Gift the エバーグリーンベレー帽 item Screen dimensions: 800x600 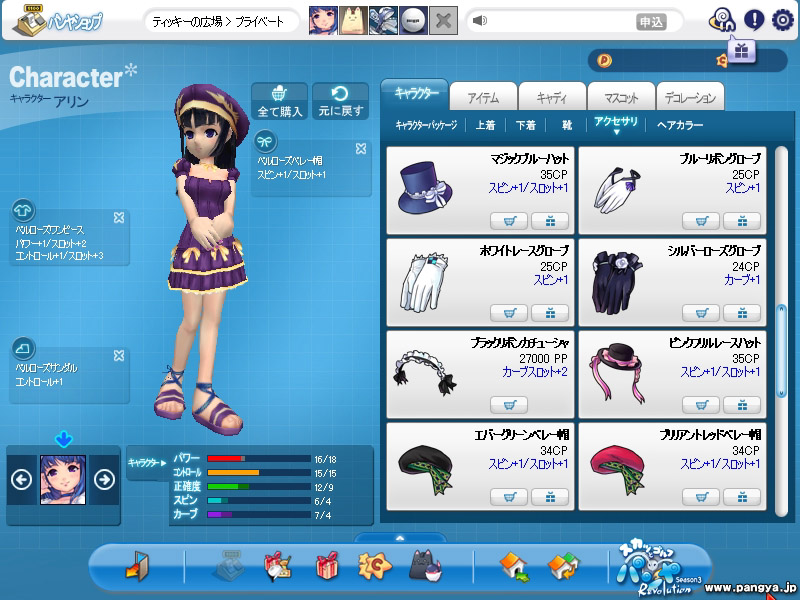(x=549, y=497)
